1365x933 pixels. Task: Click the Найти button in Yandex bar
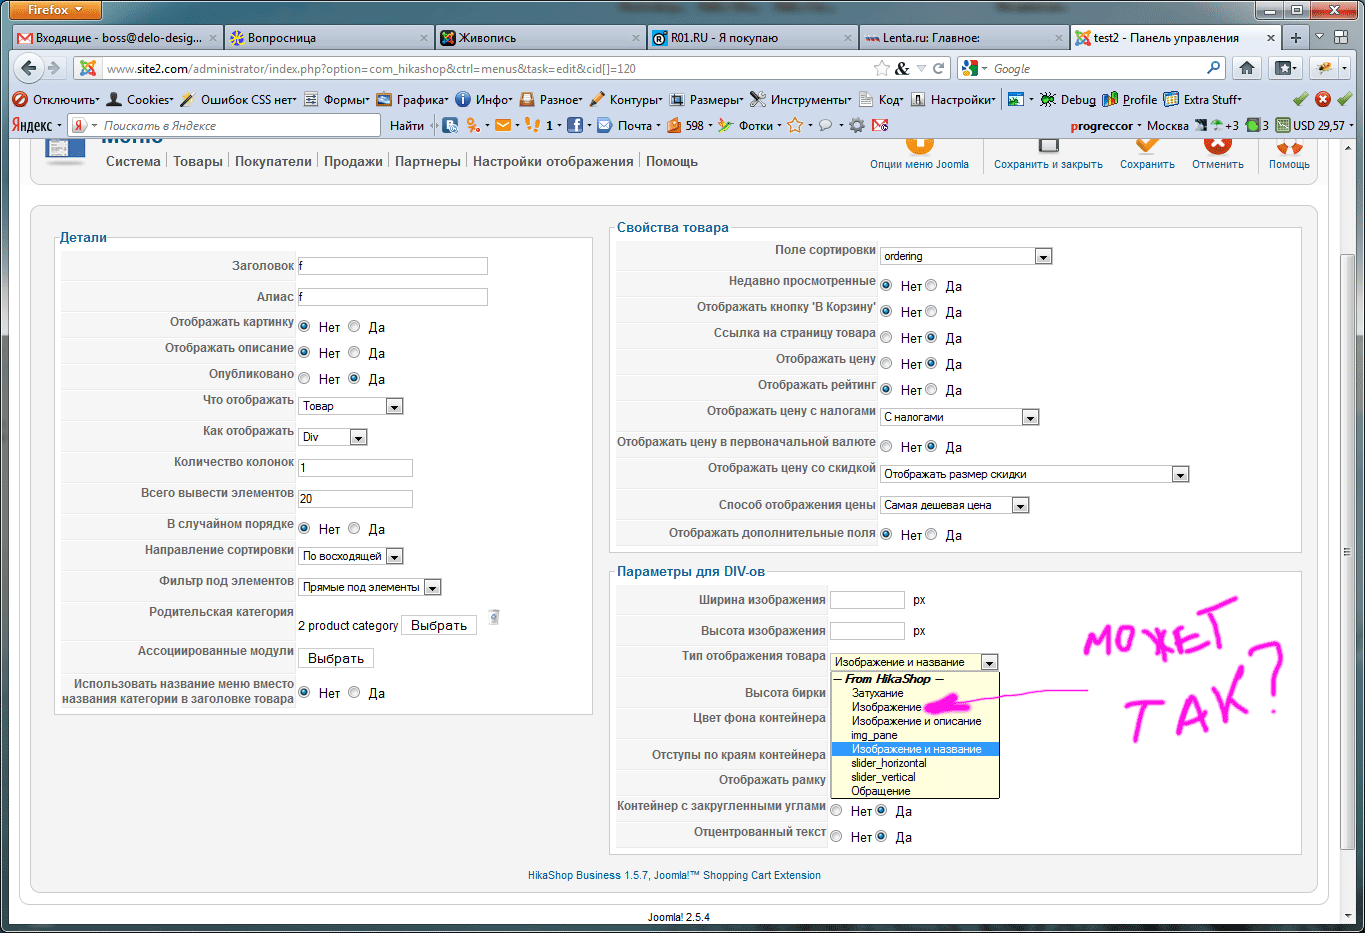407,125
